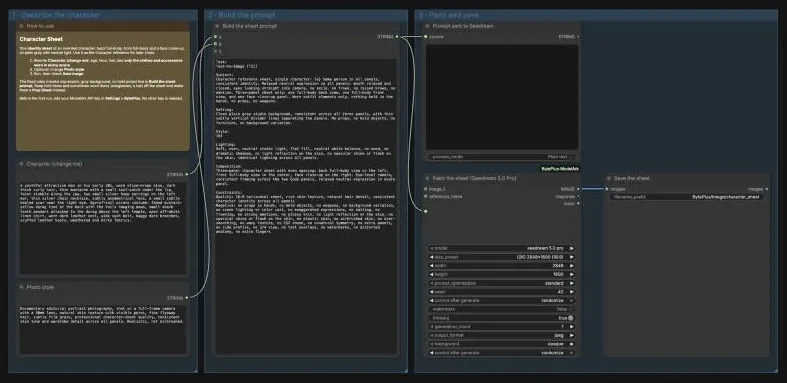
Task: Click input socket b on Build the sheet prompt
Action: (215, 44)
